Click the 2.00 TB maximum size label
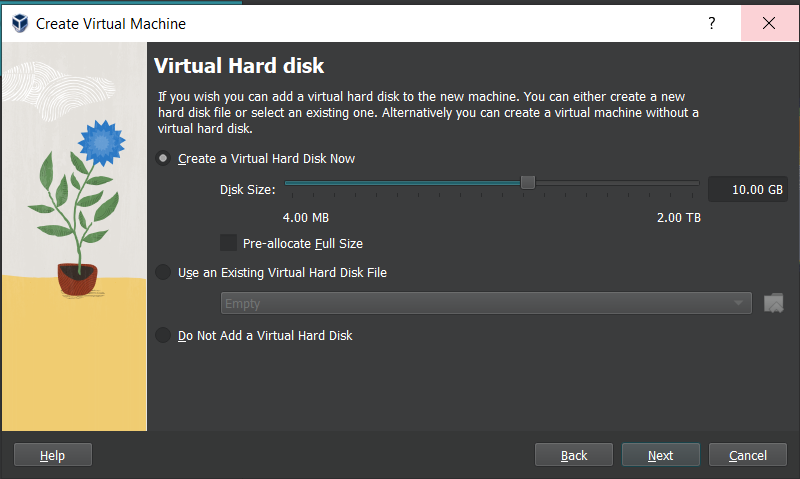Viewport: 800px width, 479px height. pyautogui.click(x=679, y=217)
